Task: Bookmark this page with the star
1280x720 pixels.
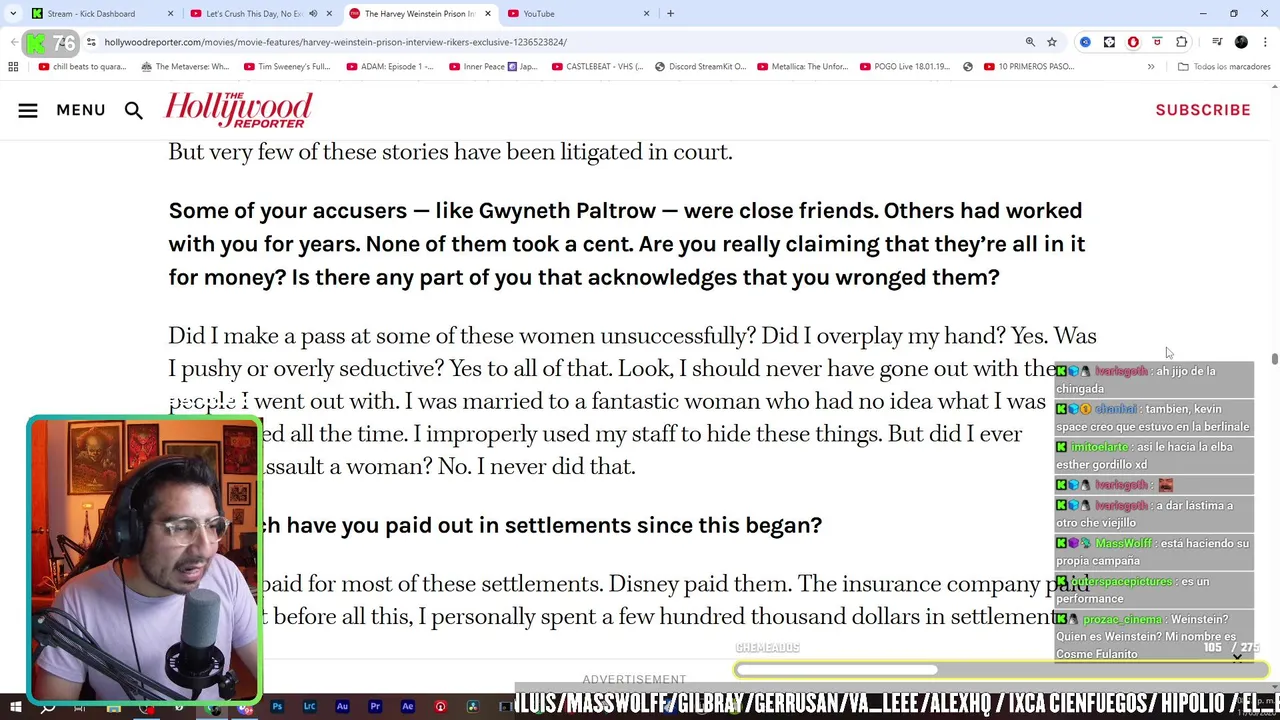Action: 1052,42
